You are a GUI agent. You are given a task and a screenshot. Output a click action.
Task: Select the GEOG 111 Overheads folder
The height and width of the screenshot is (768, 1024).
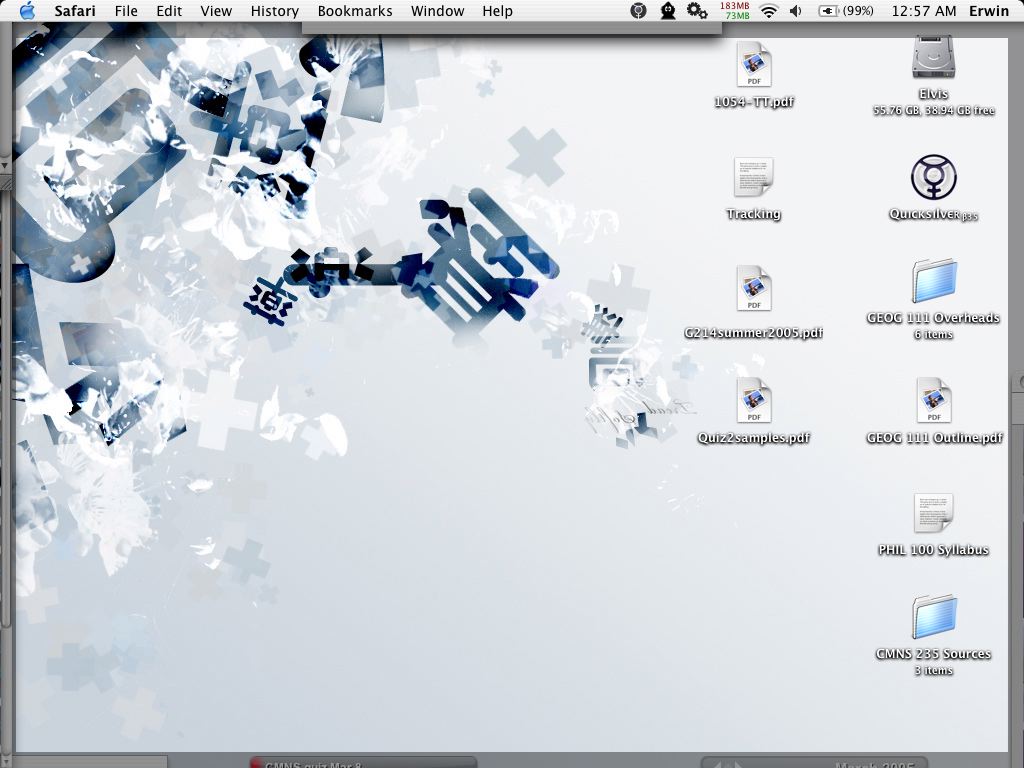point(934,281)
